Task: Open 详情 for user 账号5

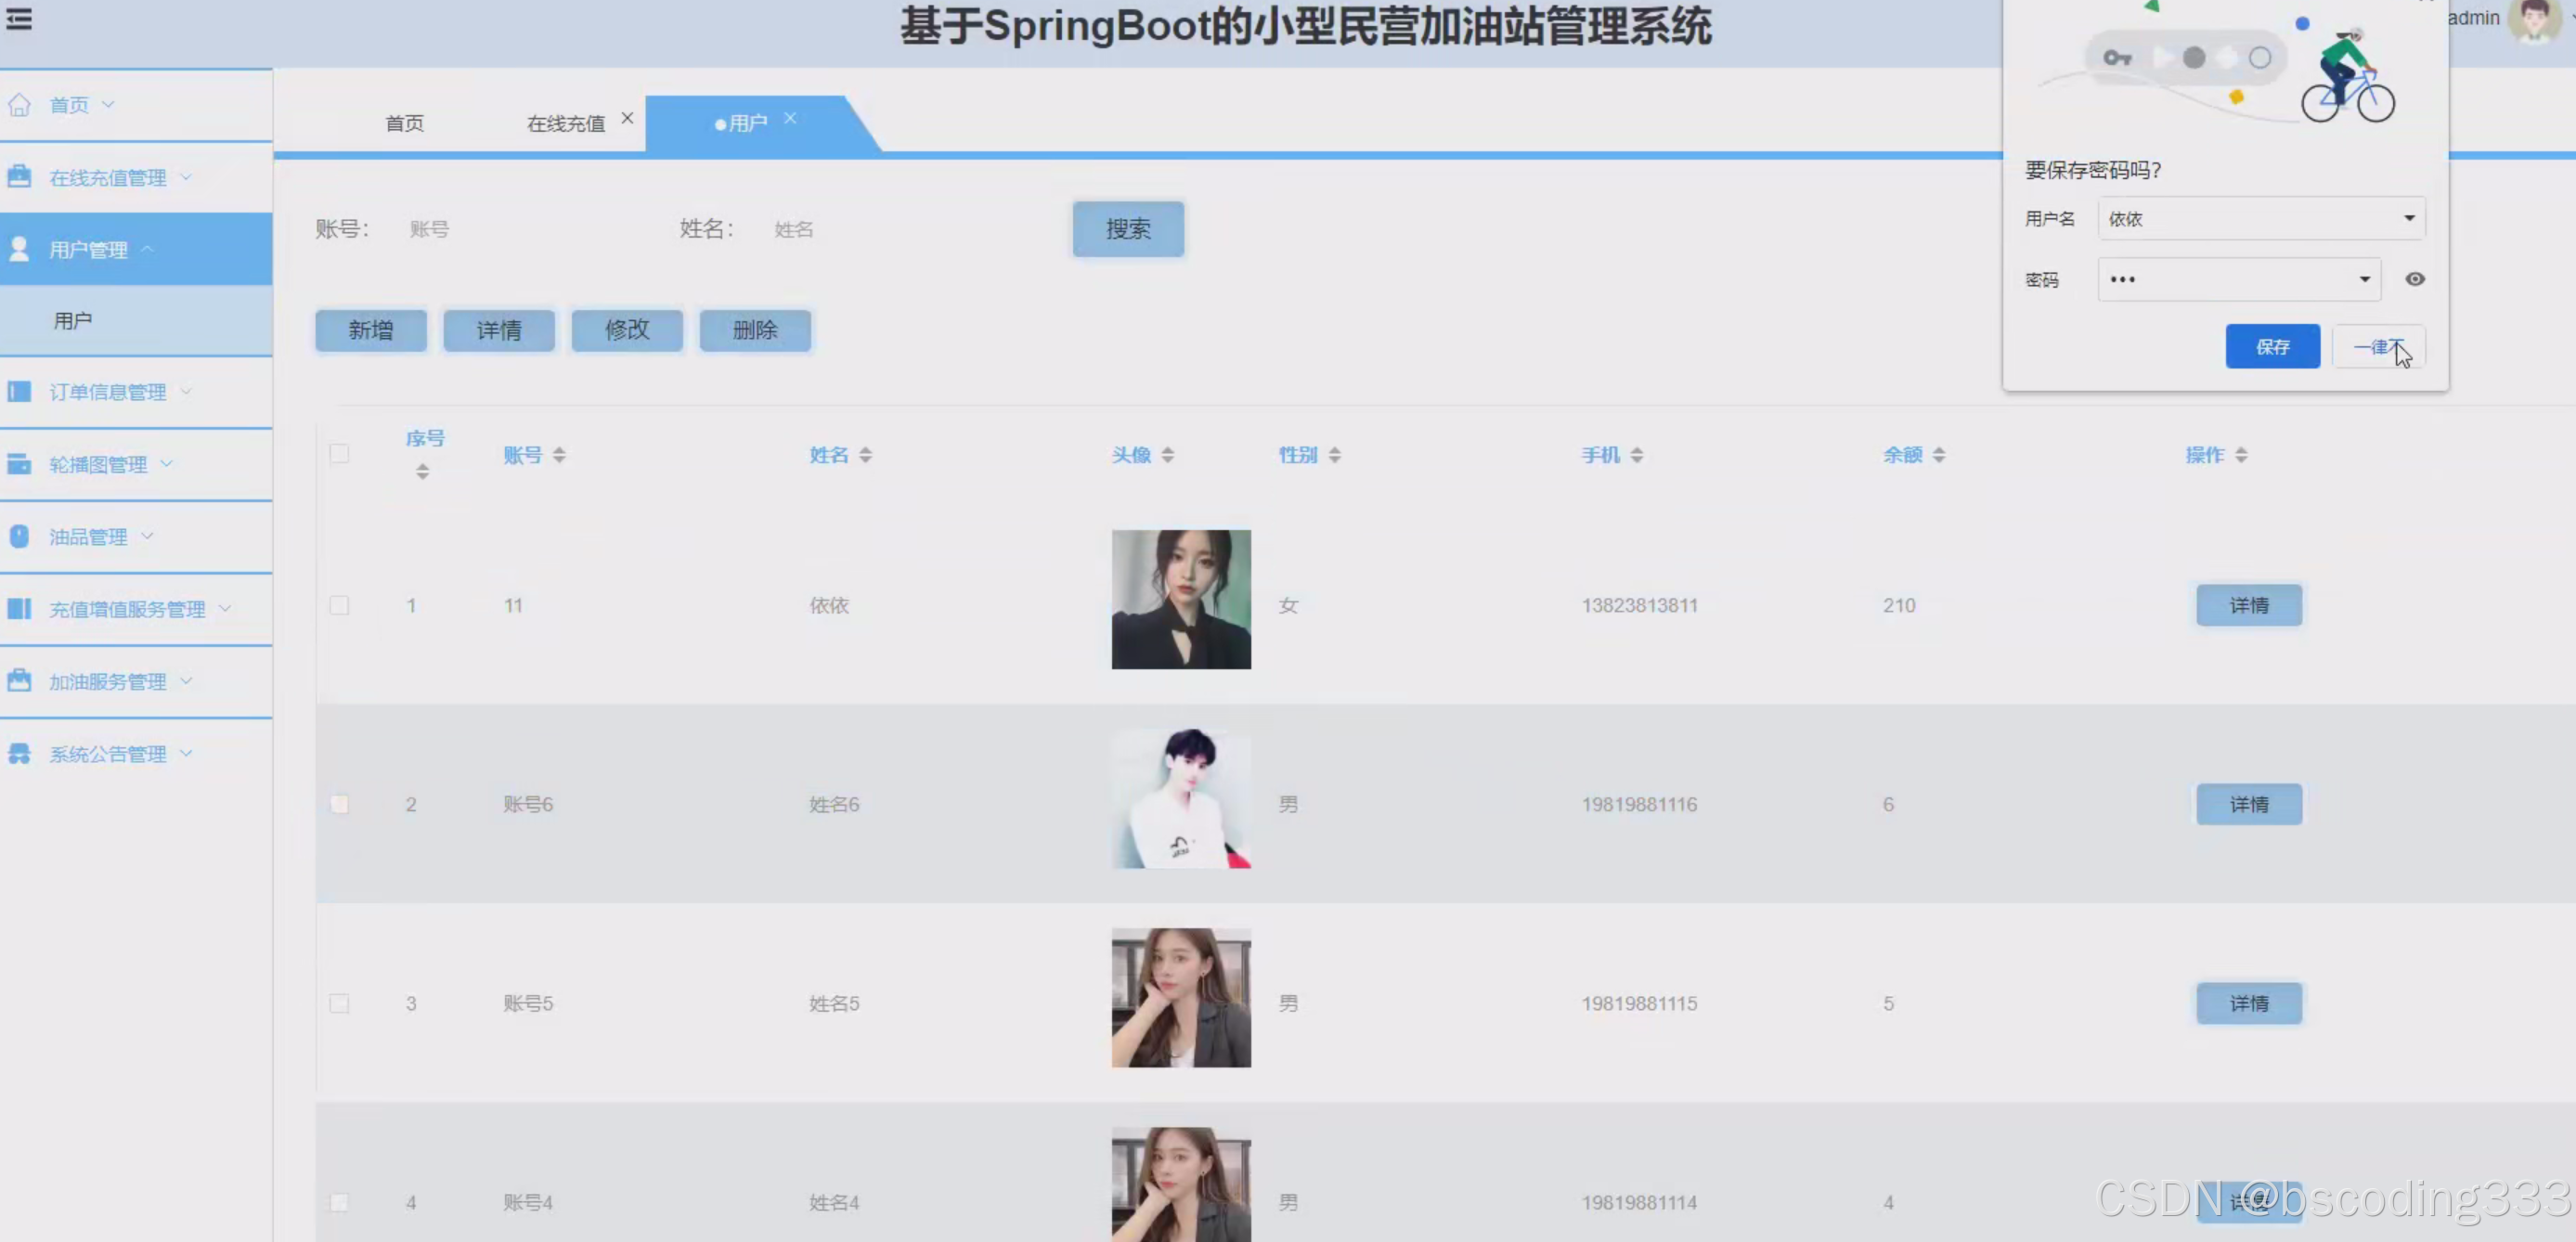Action: point(2249,1003)
